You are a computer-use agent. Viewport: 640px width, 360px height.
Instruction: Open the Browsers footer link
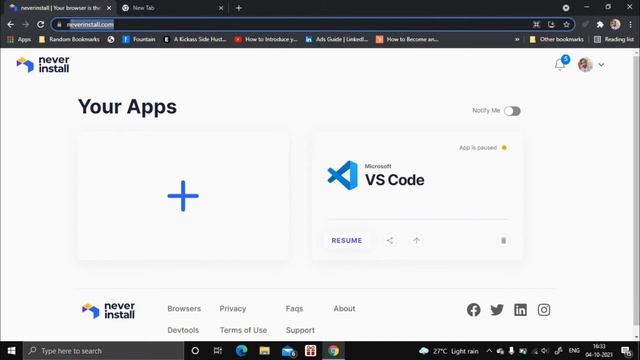coord(184,309)
